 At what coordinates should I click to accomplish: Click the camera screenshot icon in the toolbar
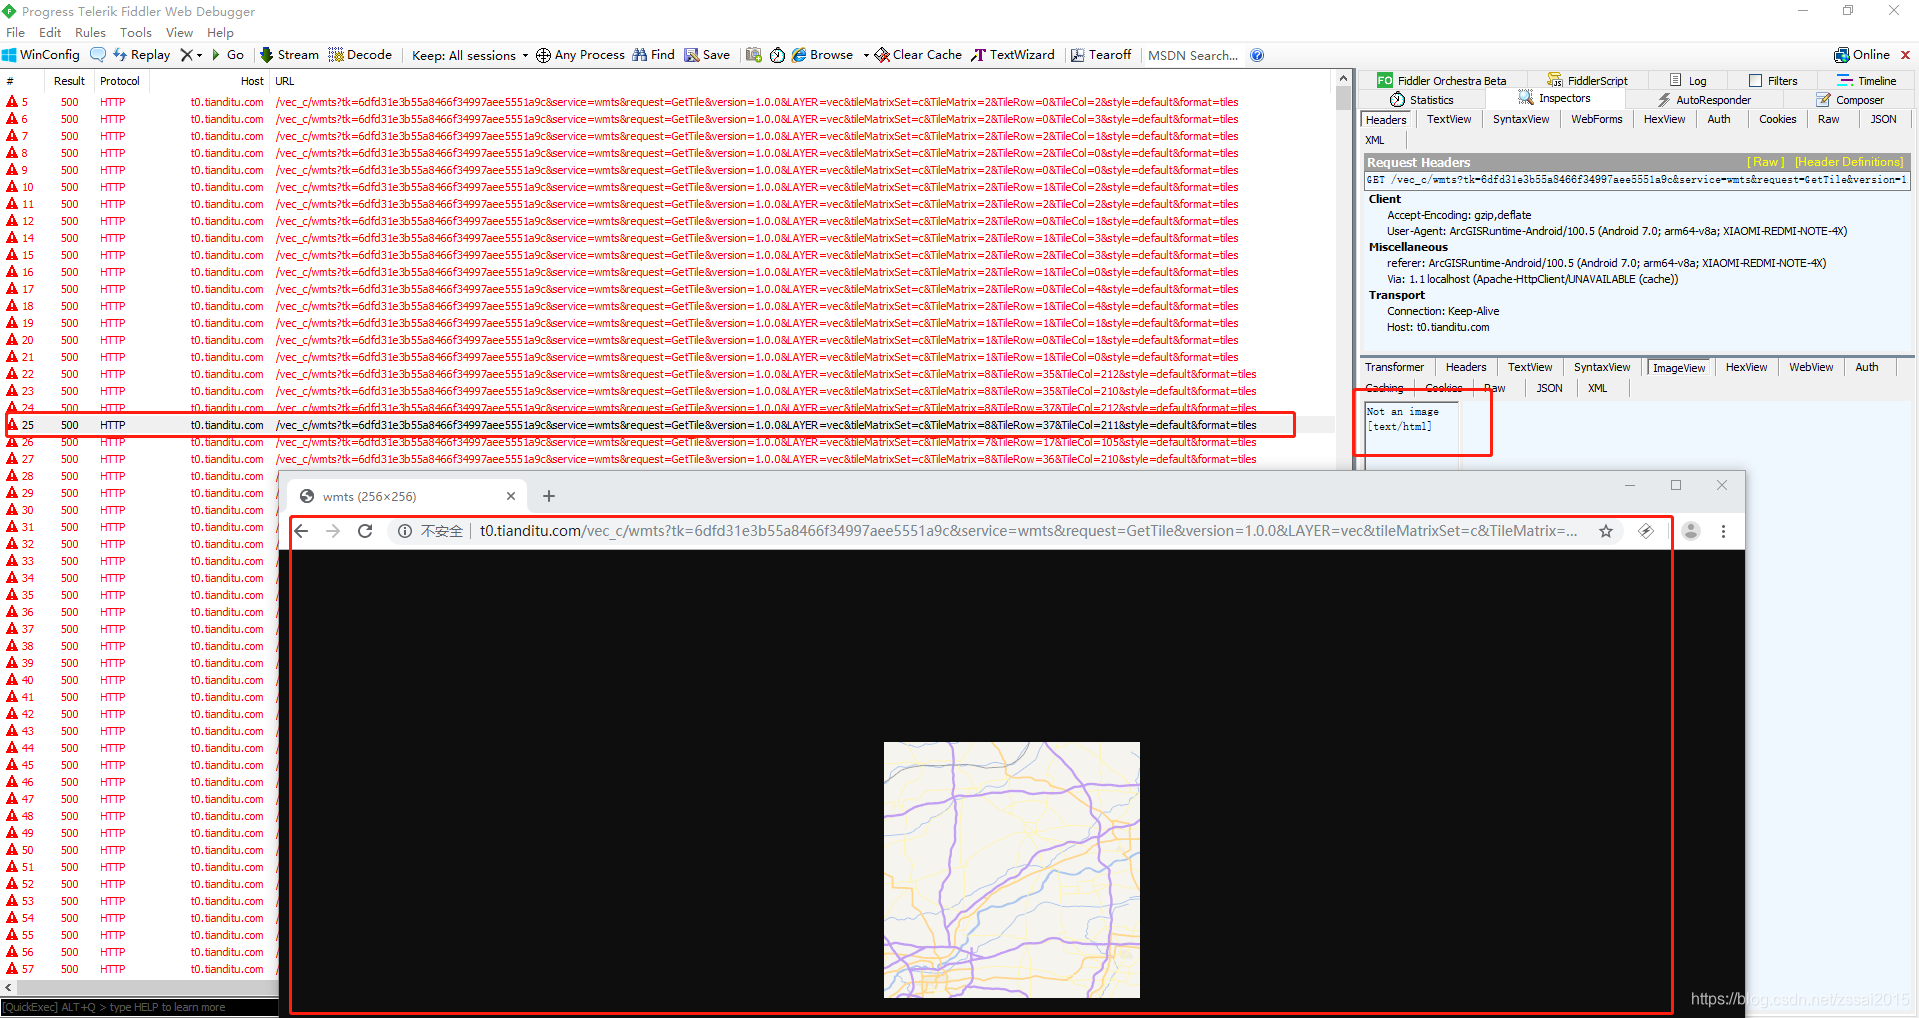[754, 55]
